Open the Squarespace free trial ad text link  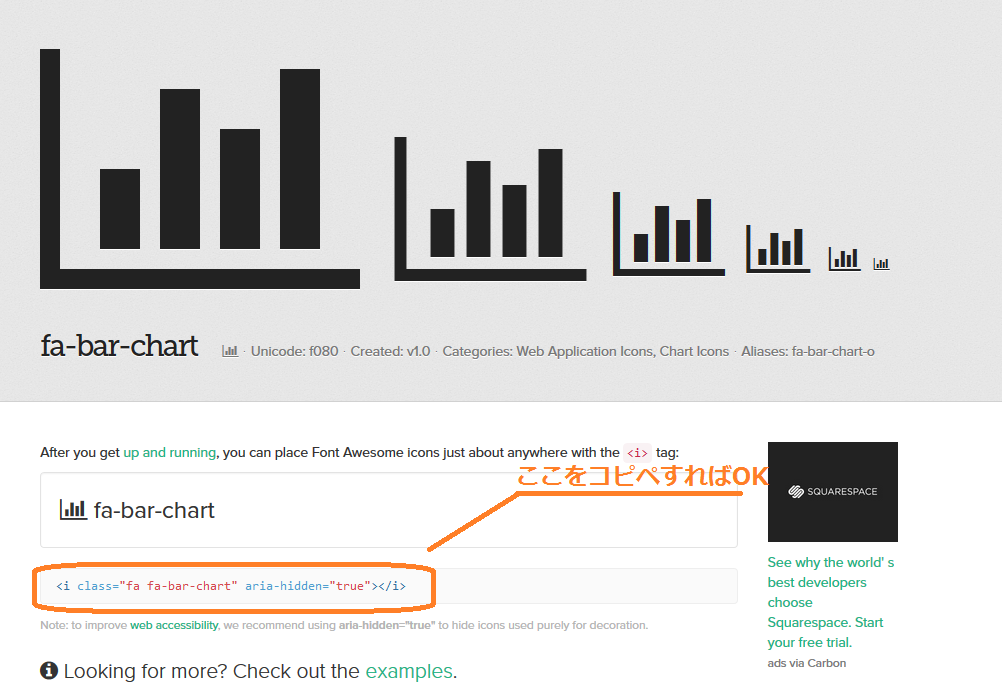pyautogui.click(x=831, y=602)
